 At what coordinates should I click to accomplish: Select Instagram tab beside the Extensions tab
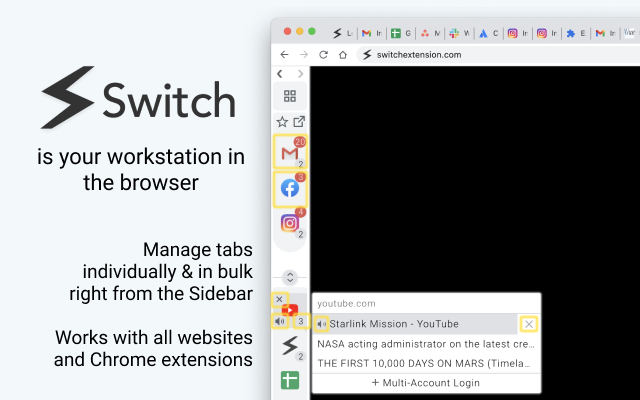pos(547,33)
